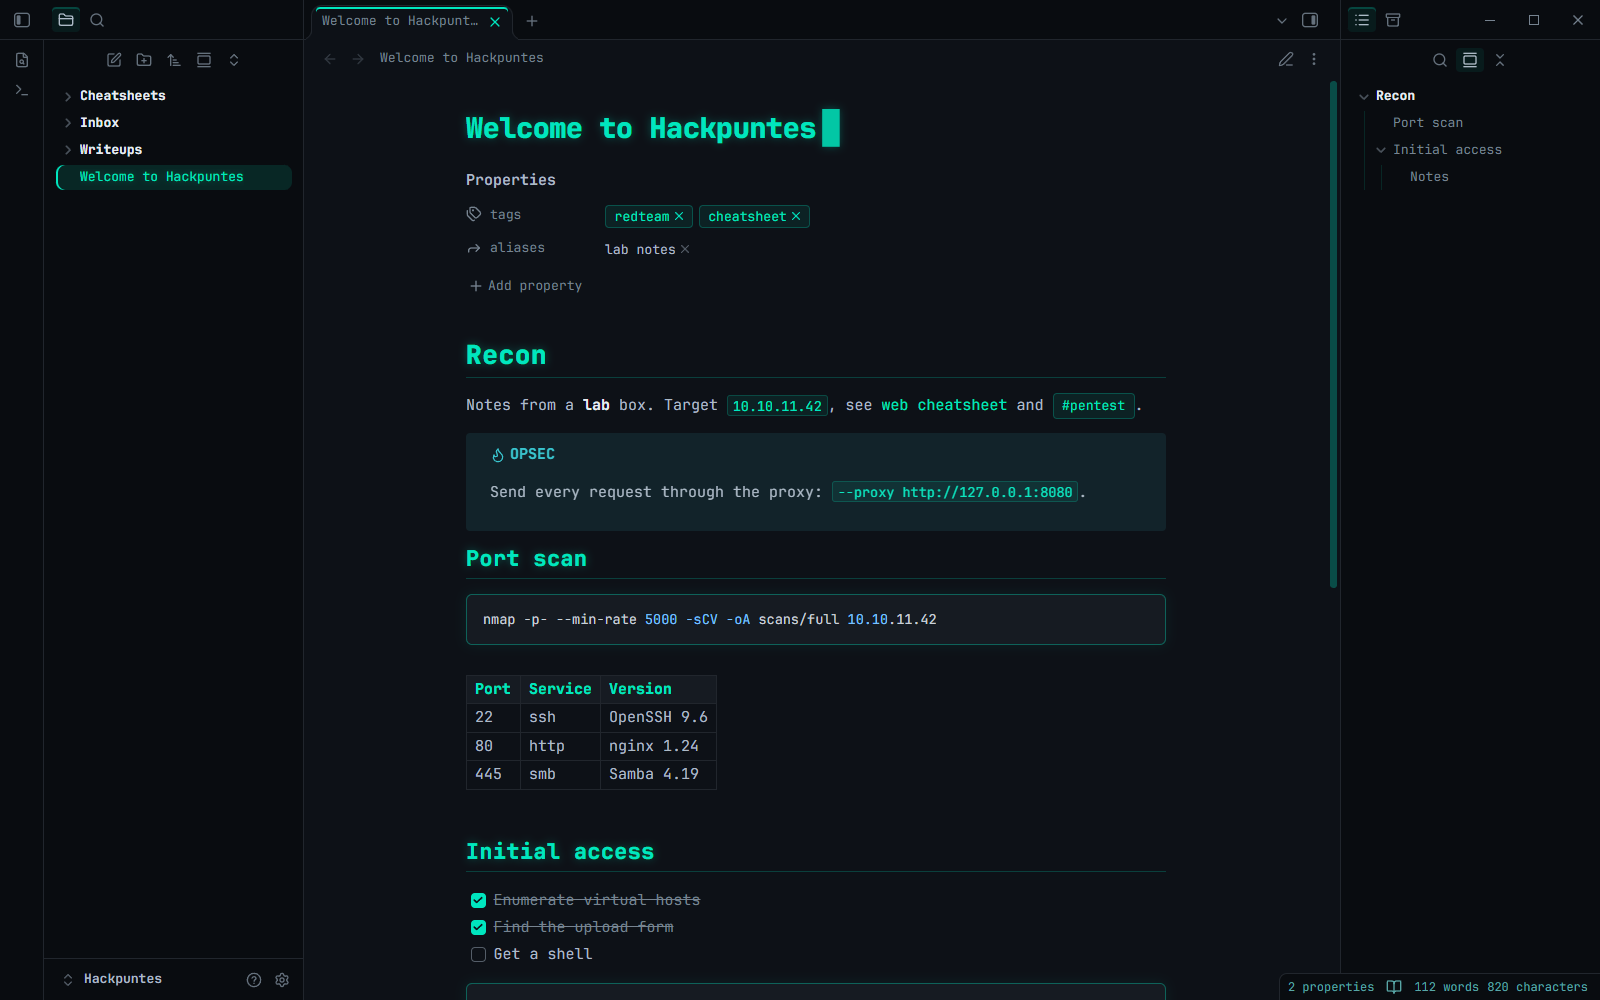Open the terminal command icon in ribbon
This screenshot has height=1000, width=1600.
22,90
